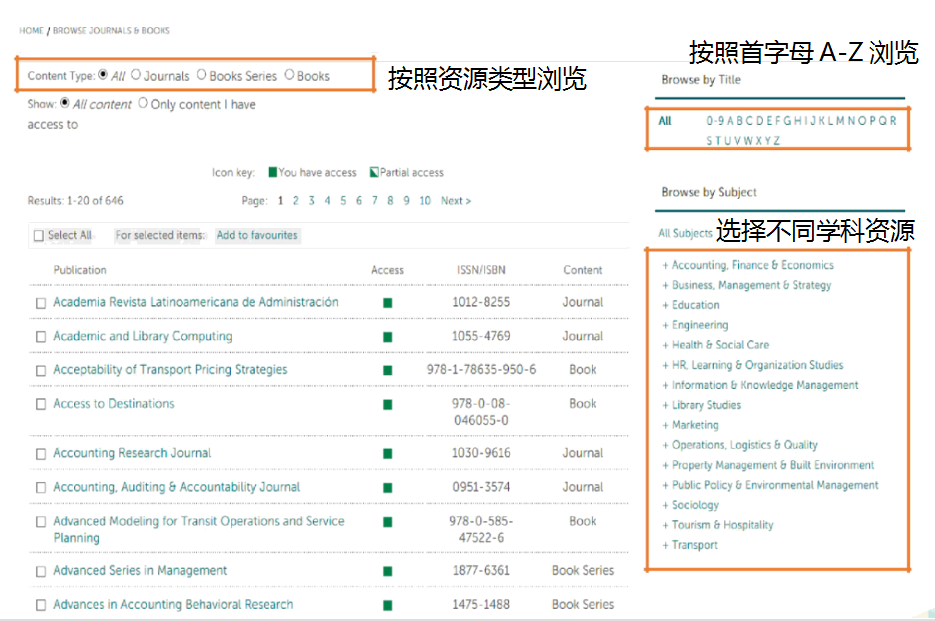Open Accounting, Auditing & Accountability Journal
The width and height of the screenshot is (935, 621).
177,487
